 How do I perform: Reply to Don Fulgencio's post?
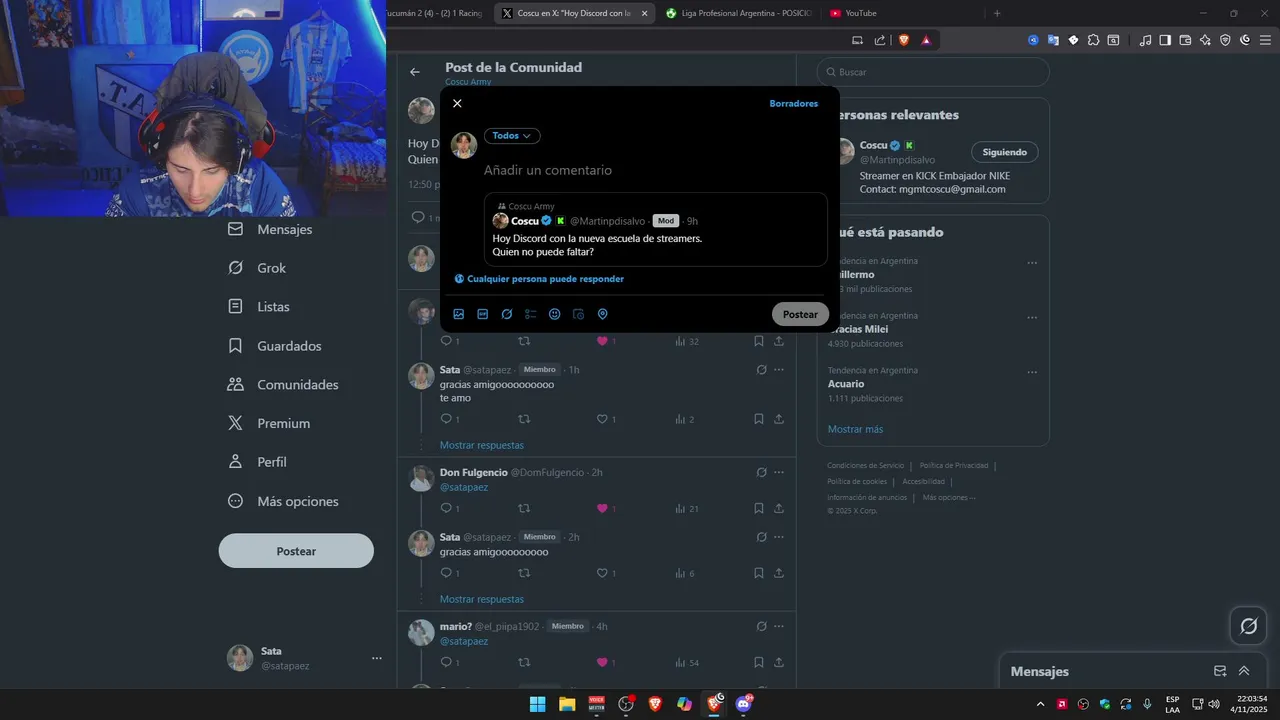pyautogui.click(x=447, y=509)
